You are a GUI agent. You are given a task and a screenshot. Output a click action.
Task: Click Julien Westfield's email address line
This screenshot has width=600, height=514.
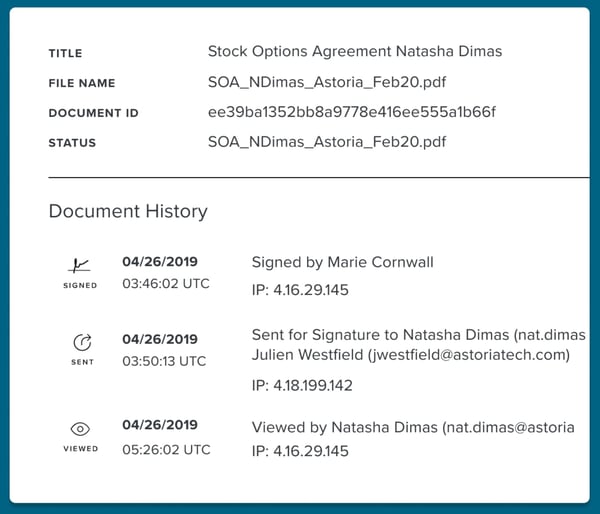tap(410, 355)
